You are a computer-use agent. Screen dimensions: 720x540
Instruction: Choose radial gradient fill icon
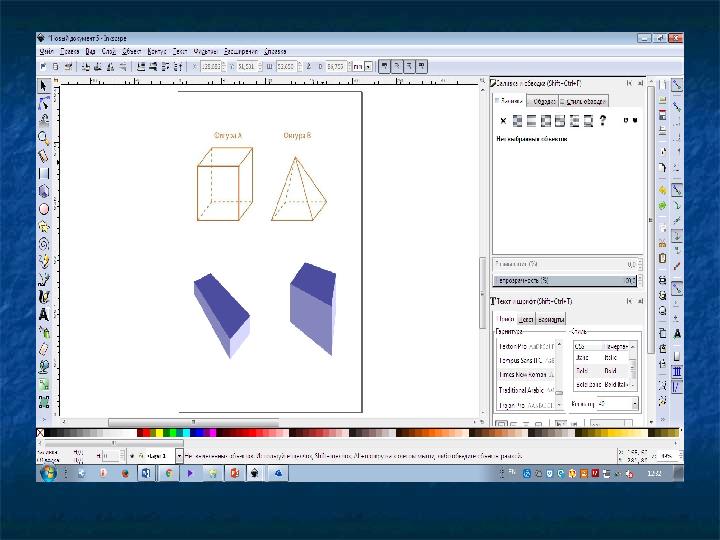click(x=546, y=121)
